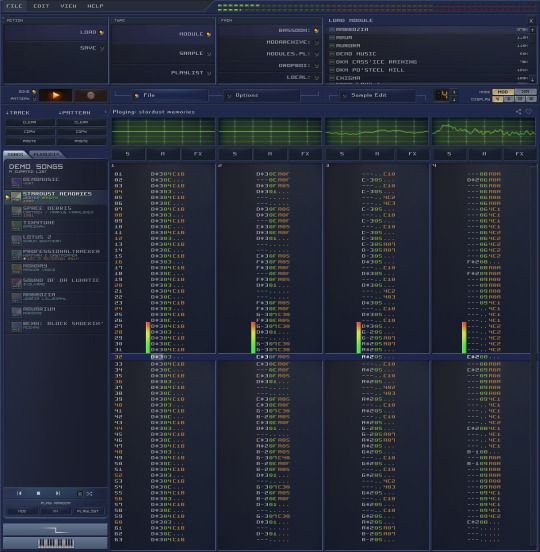Toggle FX on track 1
The width and height of the screenshot is (540, 552).
(x=198, y=154)
